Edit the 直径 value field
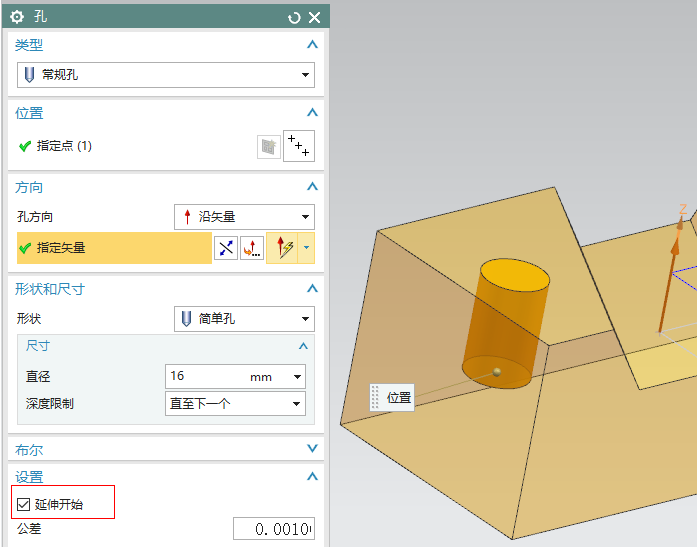The width and height of the screenshot is (697, 548). coord(206,376)
